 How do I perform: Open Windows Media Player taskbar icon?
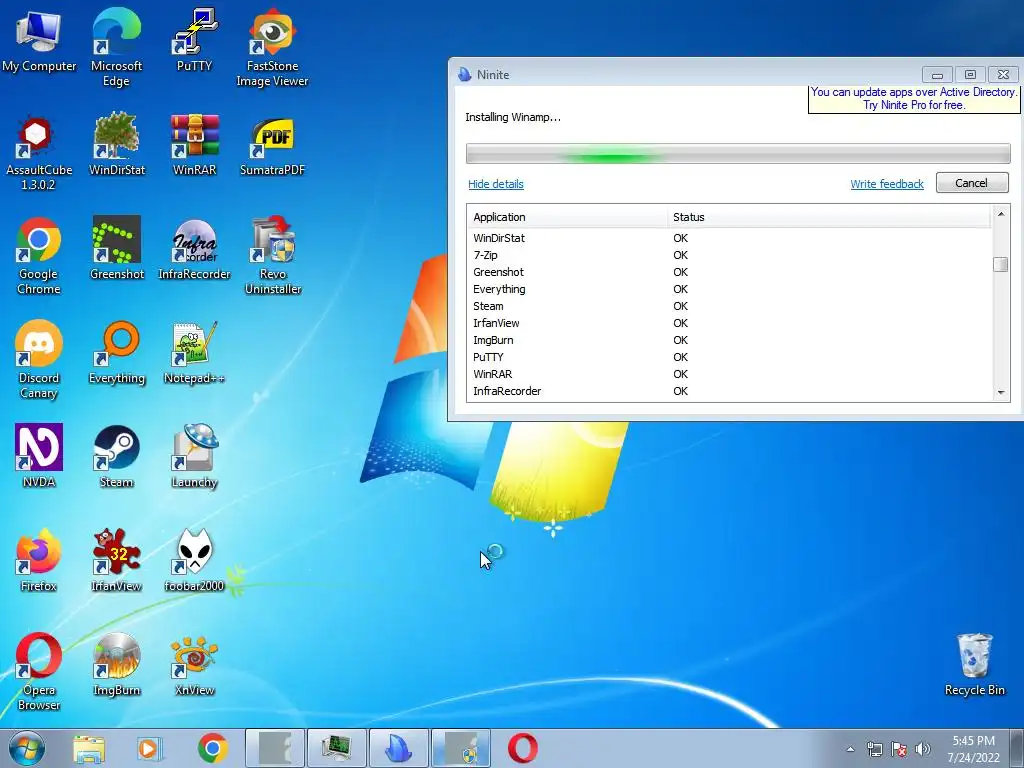point(150,749)
